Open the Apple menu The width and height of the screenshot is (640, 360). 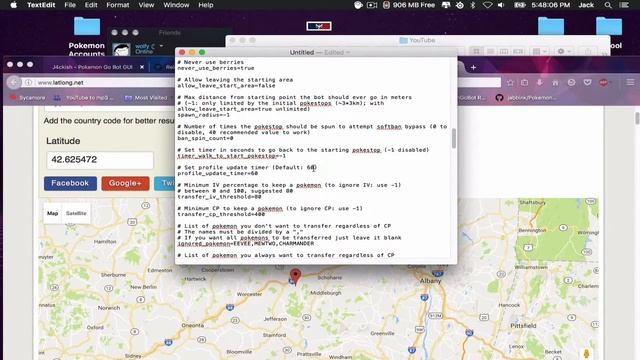[x=13, y=5]
